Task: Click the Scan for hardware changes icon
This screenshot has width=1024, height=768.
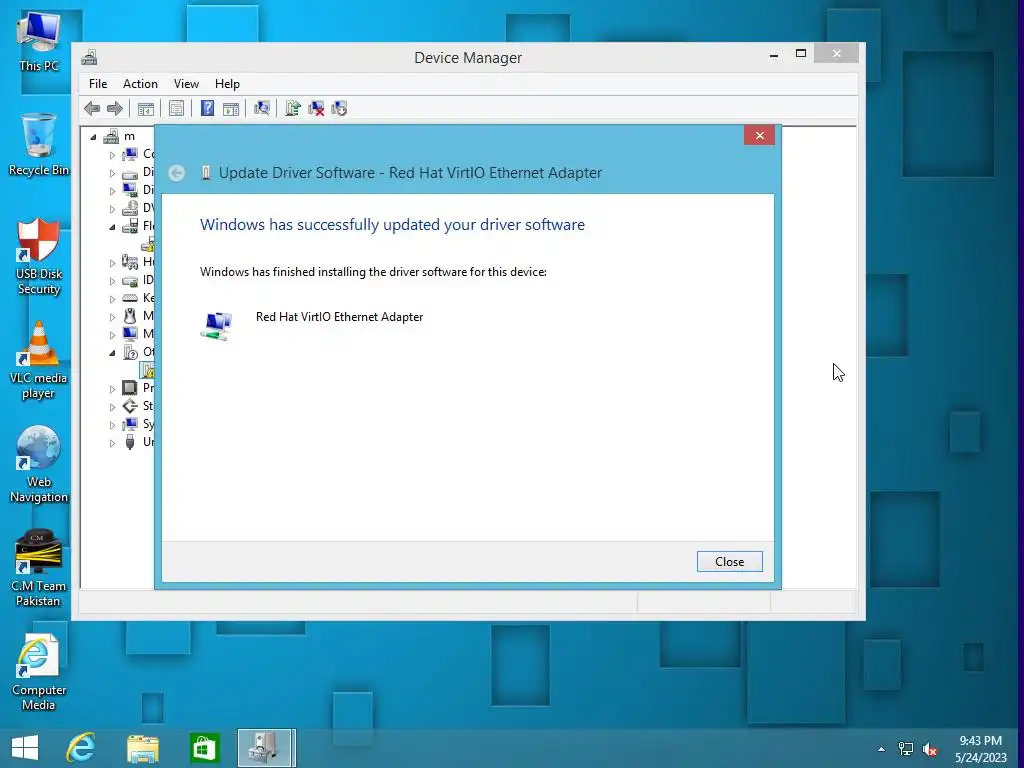Action: pyautogui.click(x=262, y=108)
